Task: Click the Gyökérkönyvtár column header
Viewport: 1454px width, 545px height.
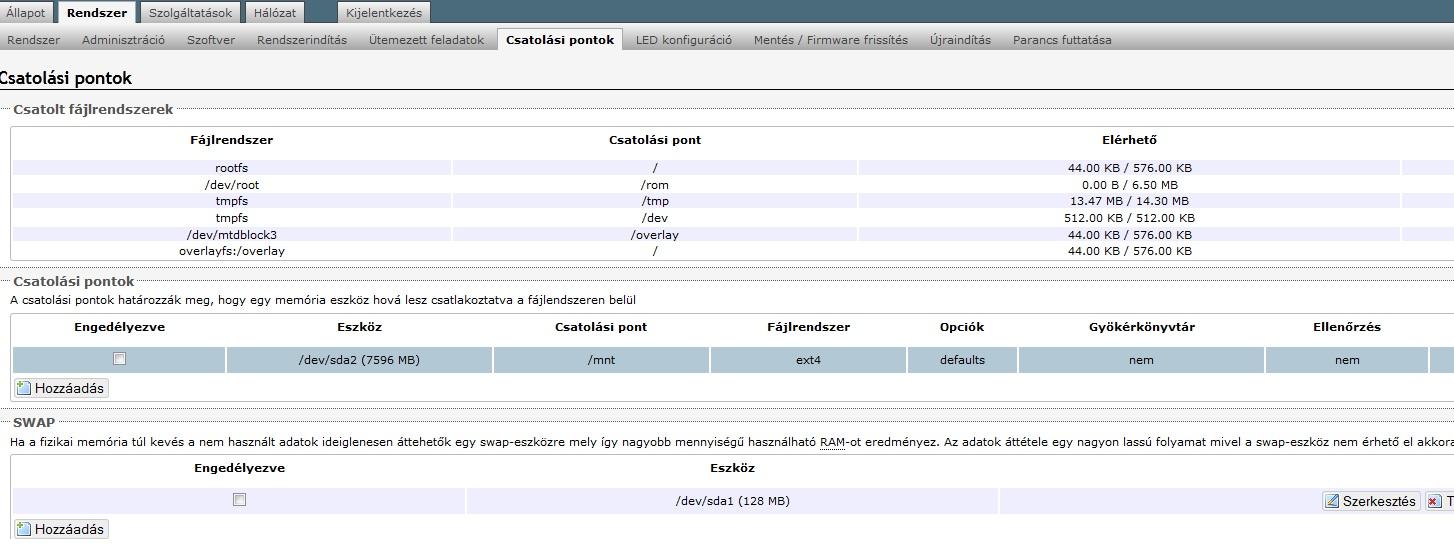Action: tap(1141, 327)
